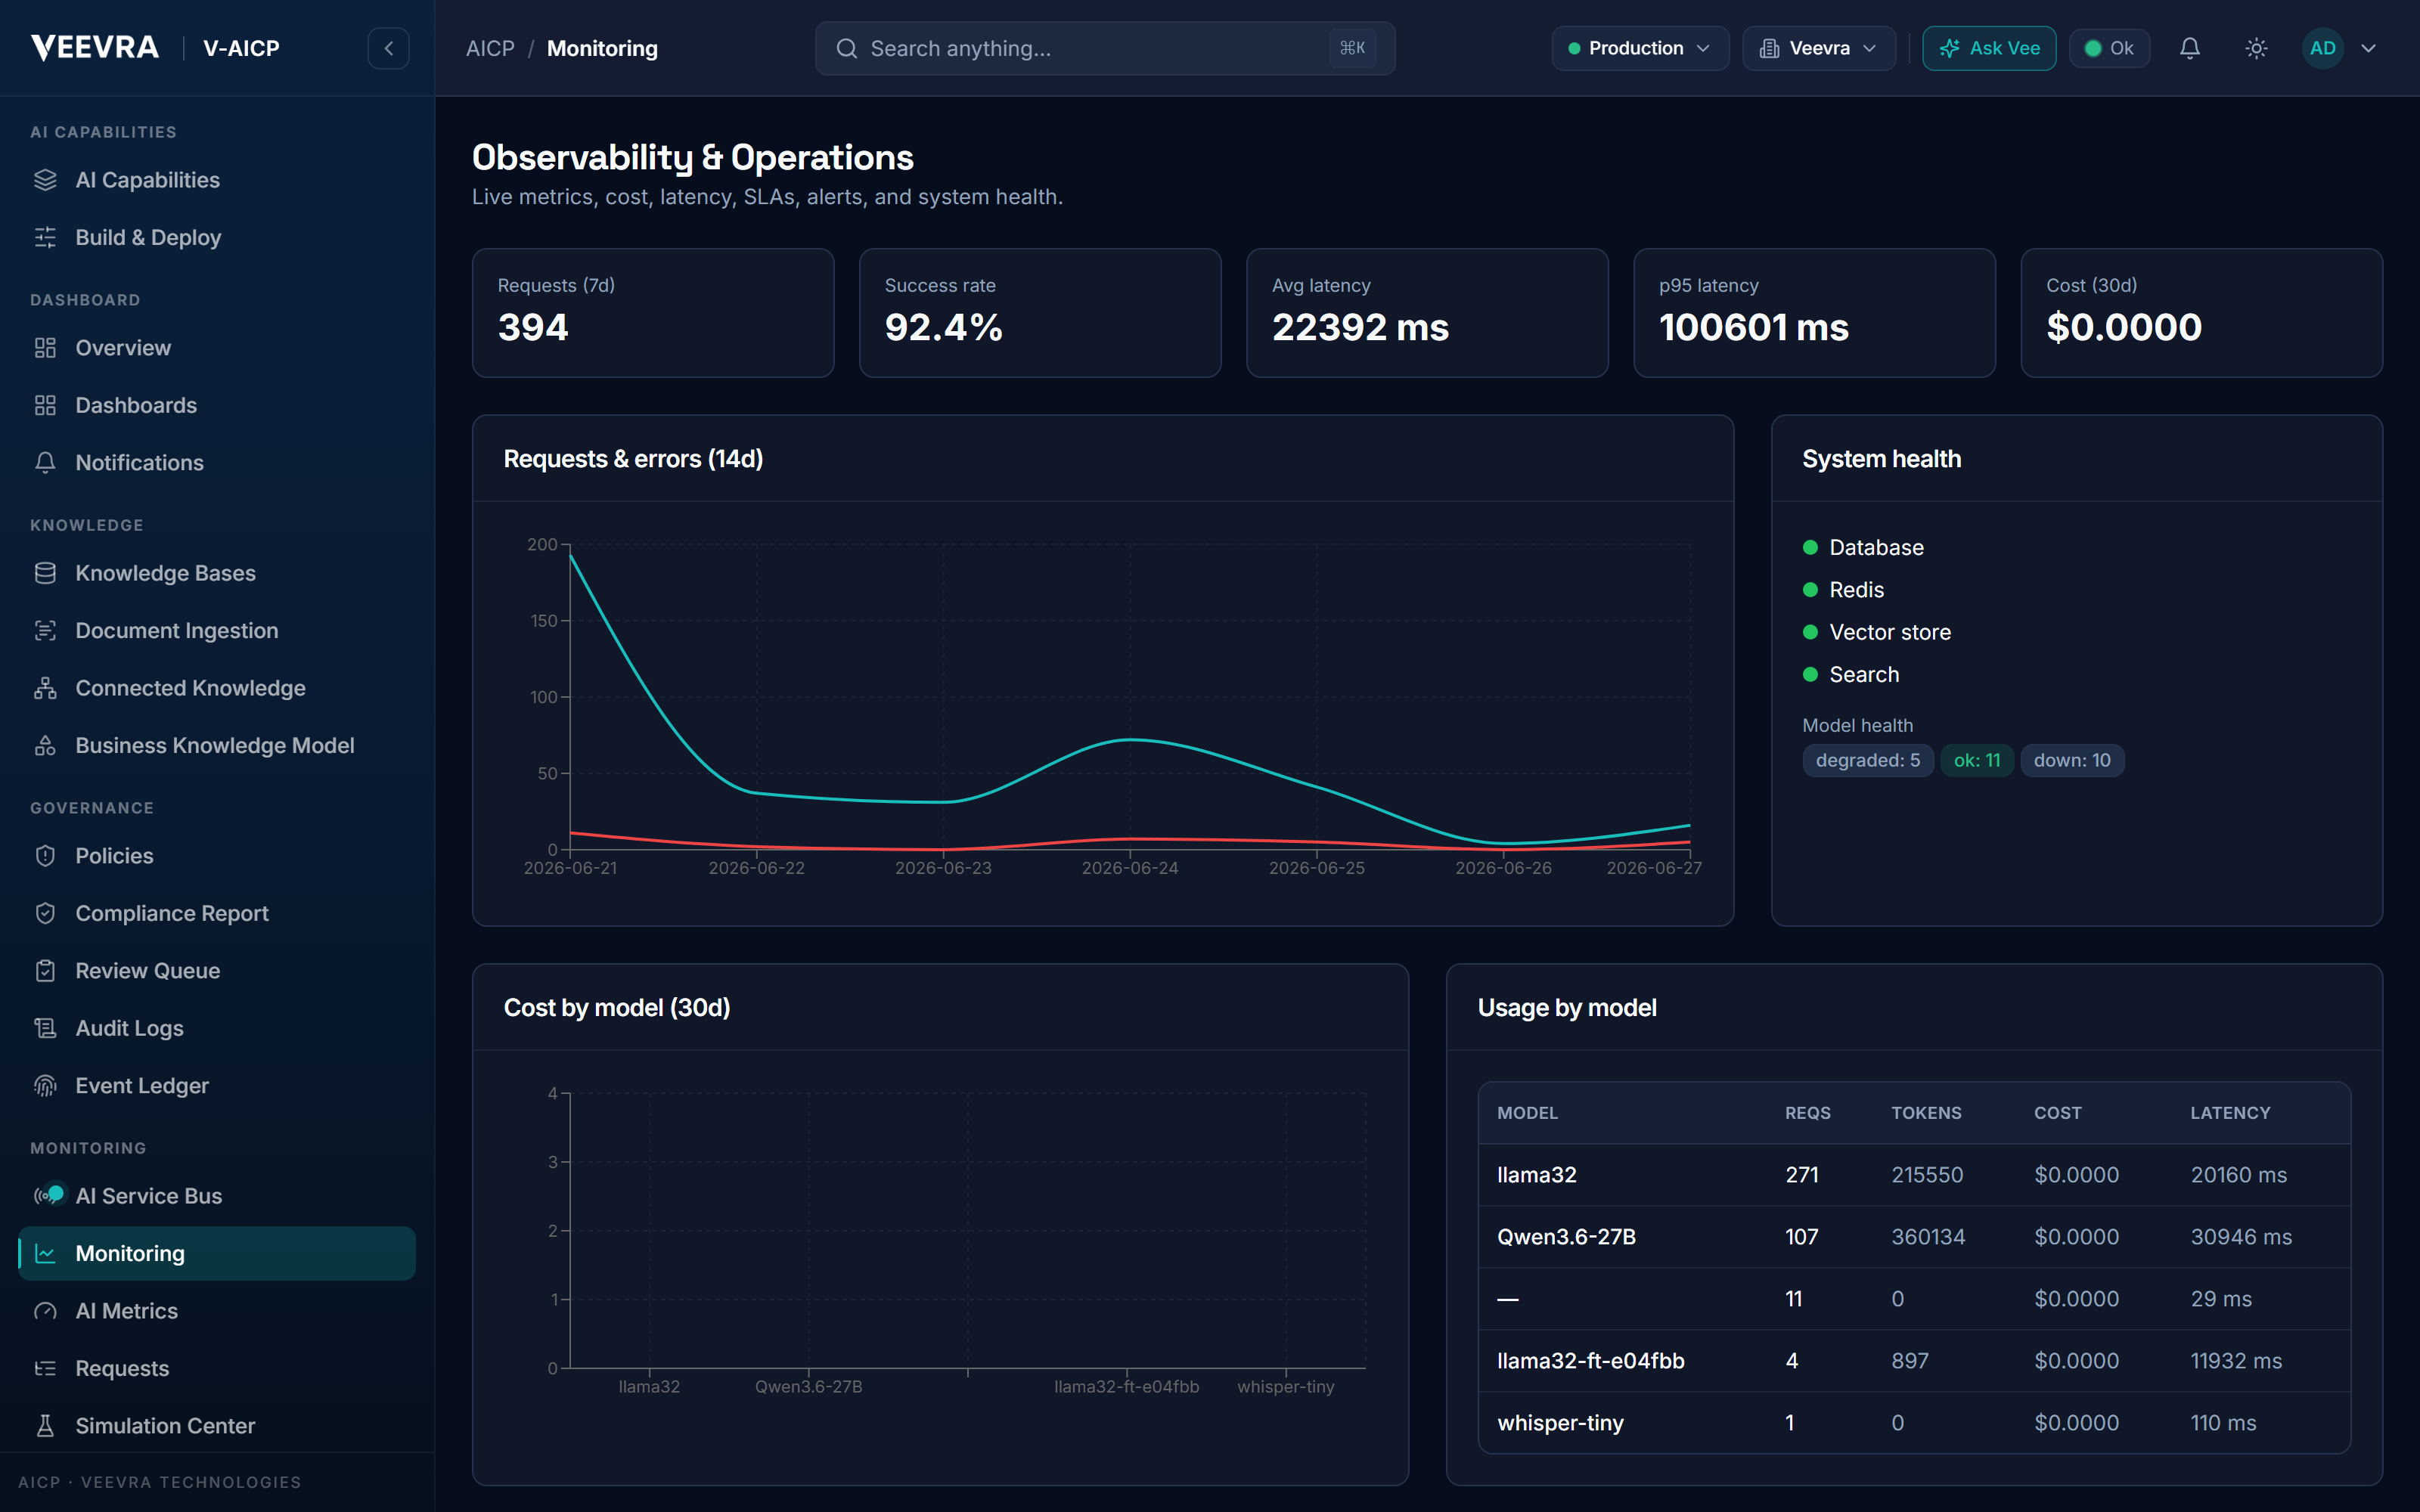
Task: Open the Production environment dropdown
Action: coord(1640,48)
